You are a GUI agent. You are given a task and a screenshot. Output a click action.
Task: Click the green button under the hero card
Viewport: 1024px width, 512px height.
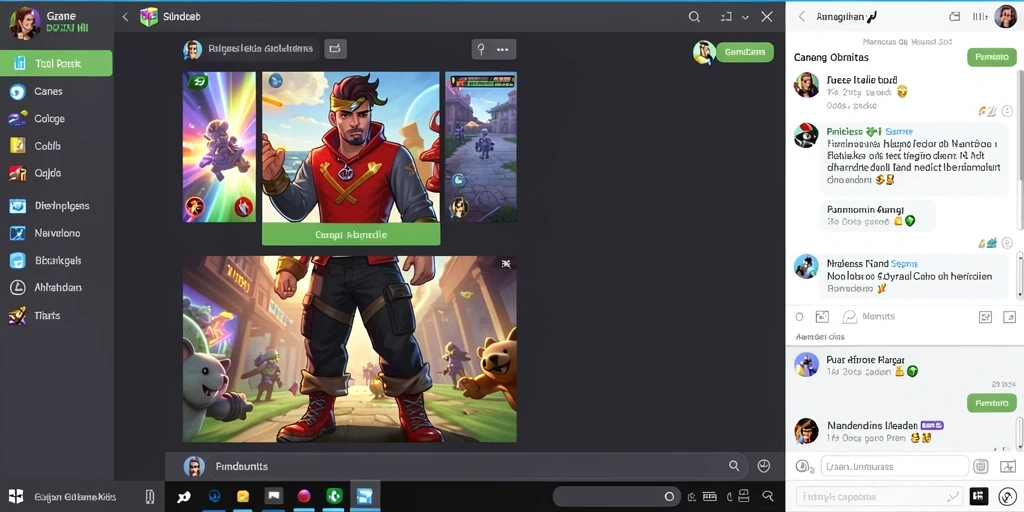point(351,234)
